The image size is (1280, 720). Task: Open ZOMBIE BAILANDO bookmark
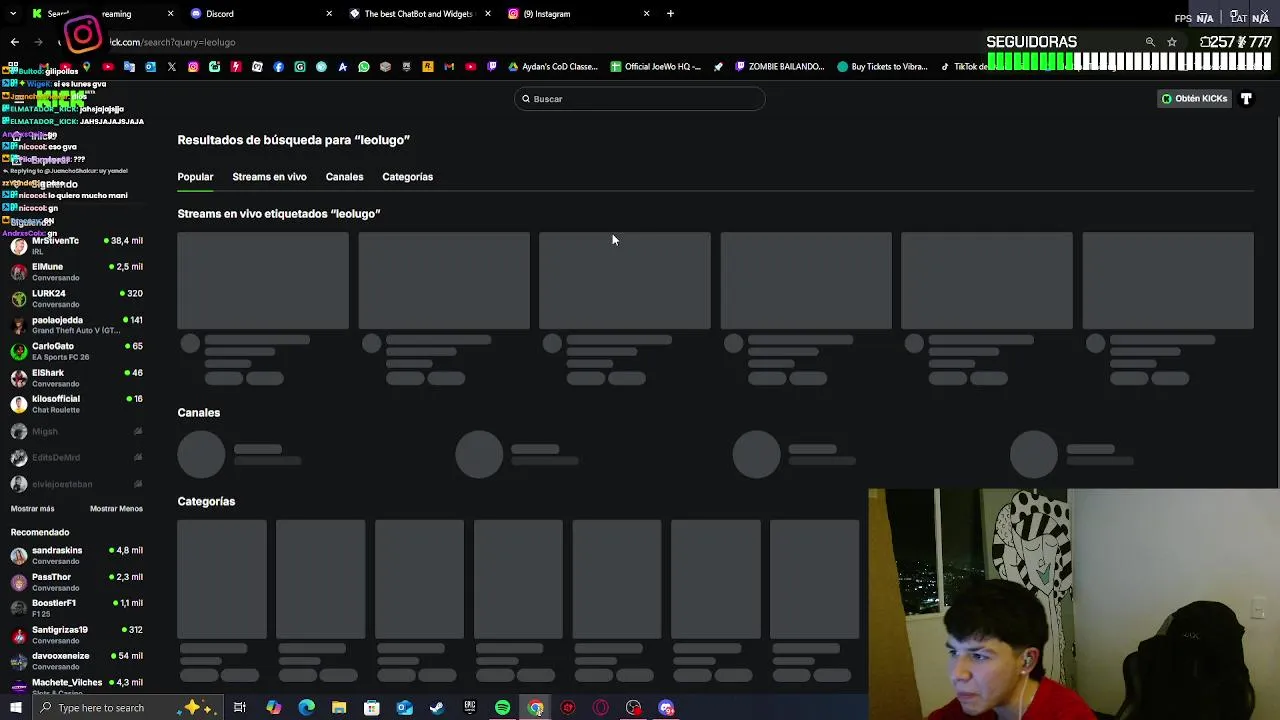tap(779, 67)
